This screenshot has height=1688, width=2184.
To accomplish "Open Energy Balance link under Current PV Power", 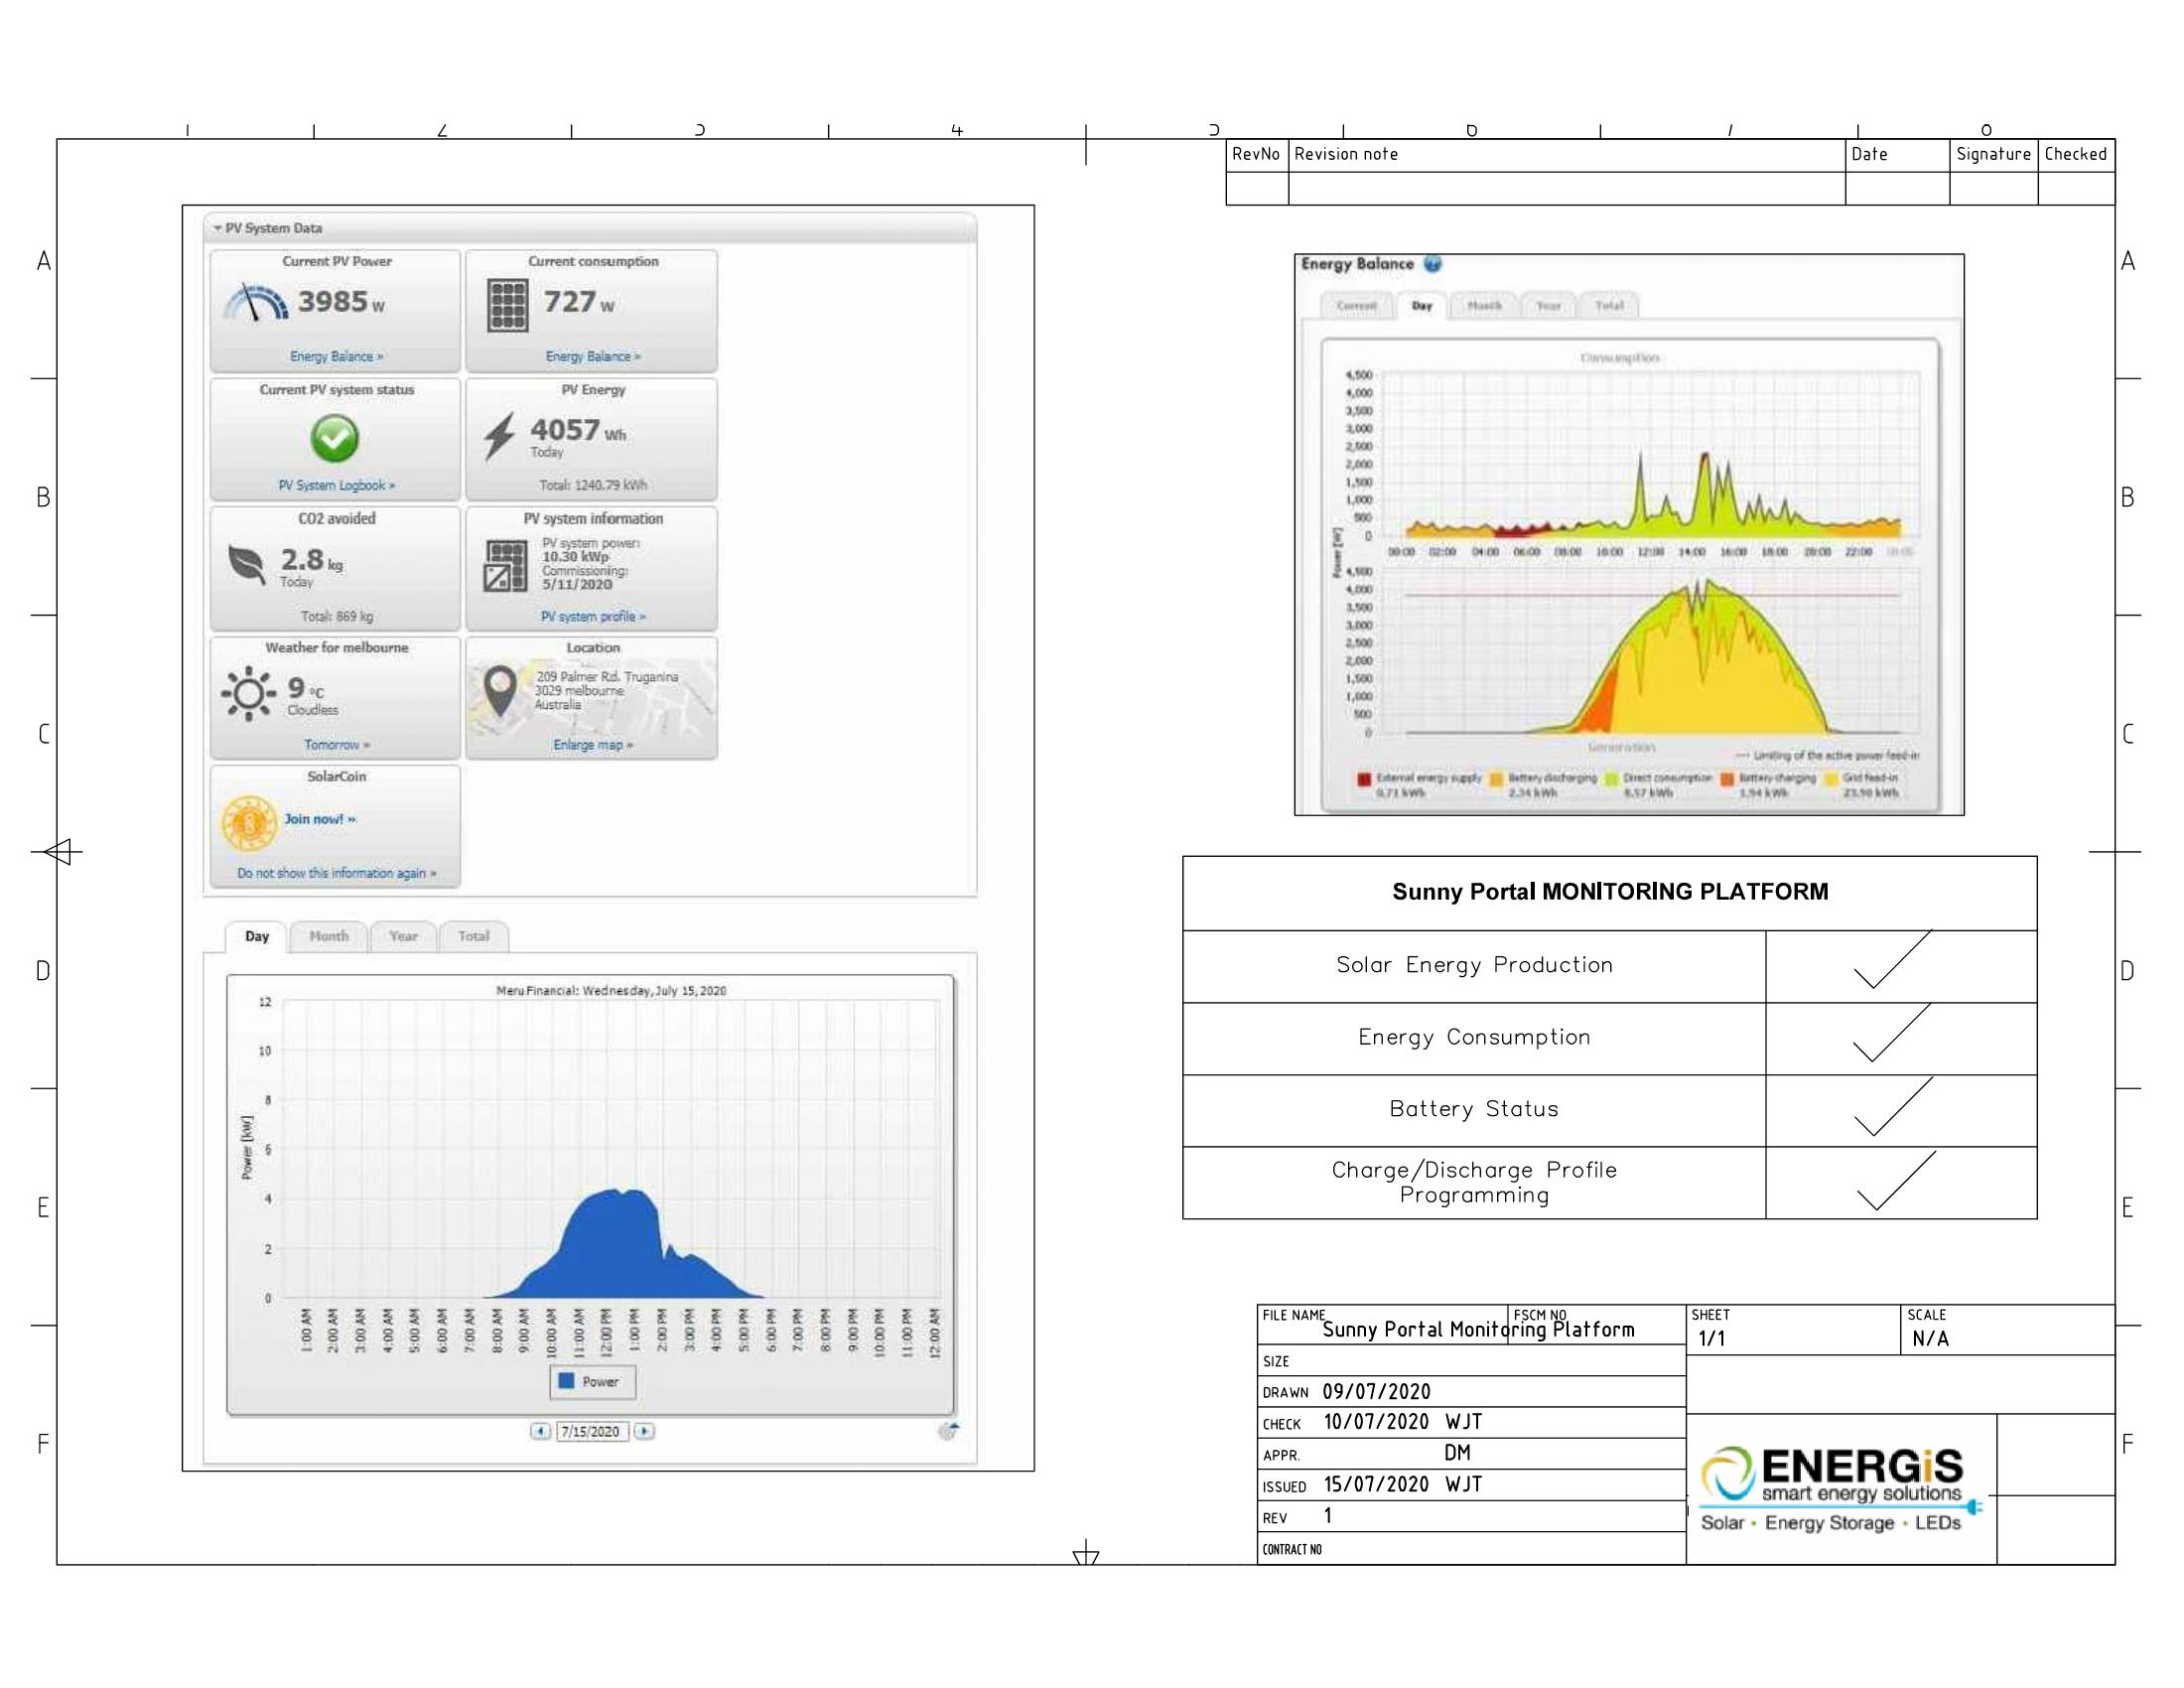I will [336, 356].
